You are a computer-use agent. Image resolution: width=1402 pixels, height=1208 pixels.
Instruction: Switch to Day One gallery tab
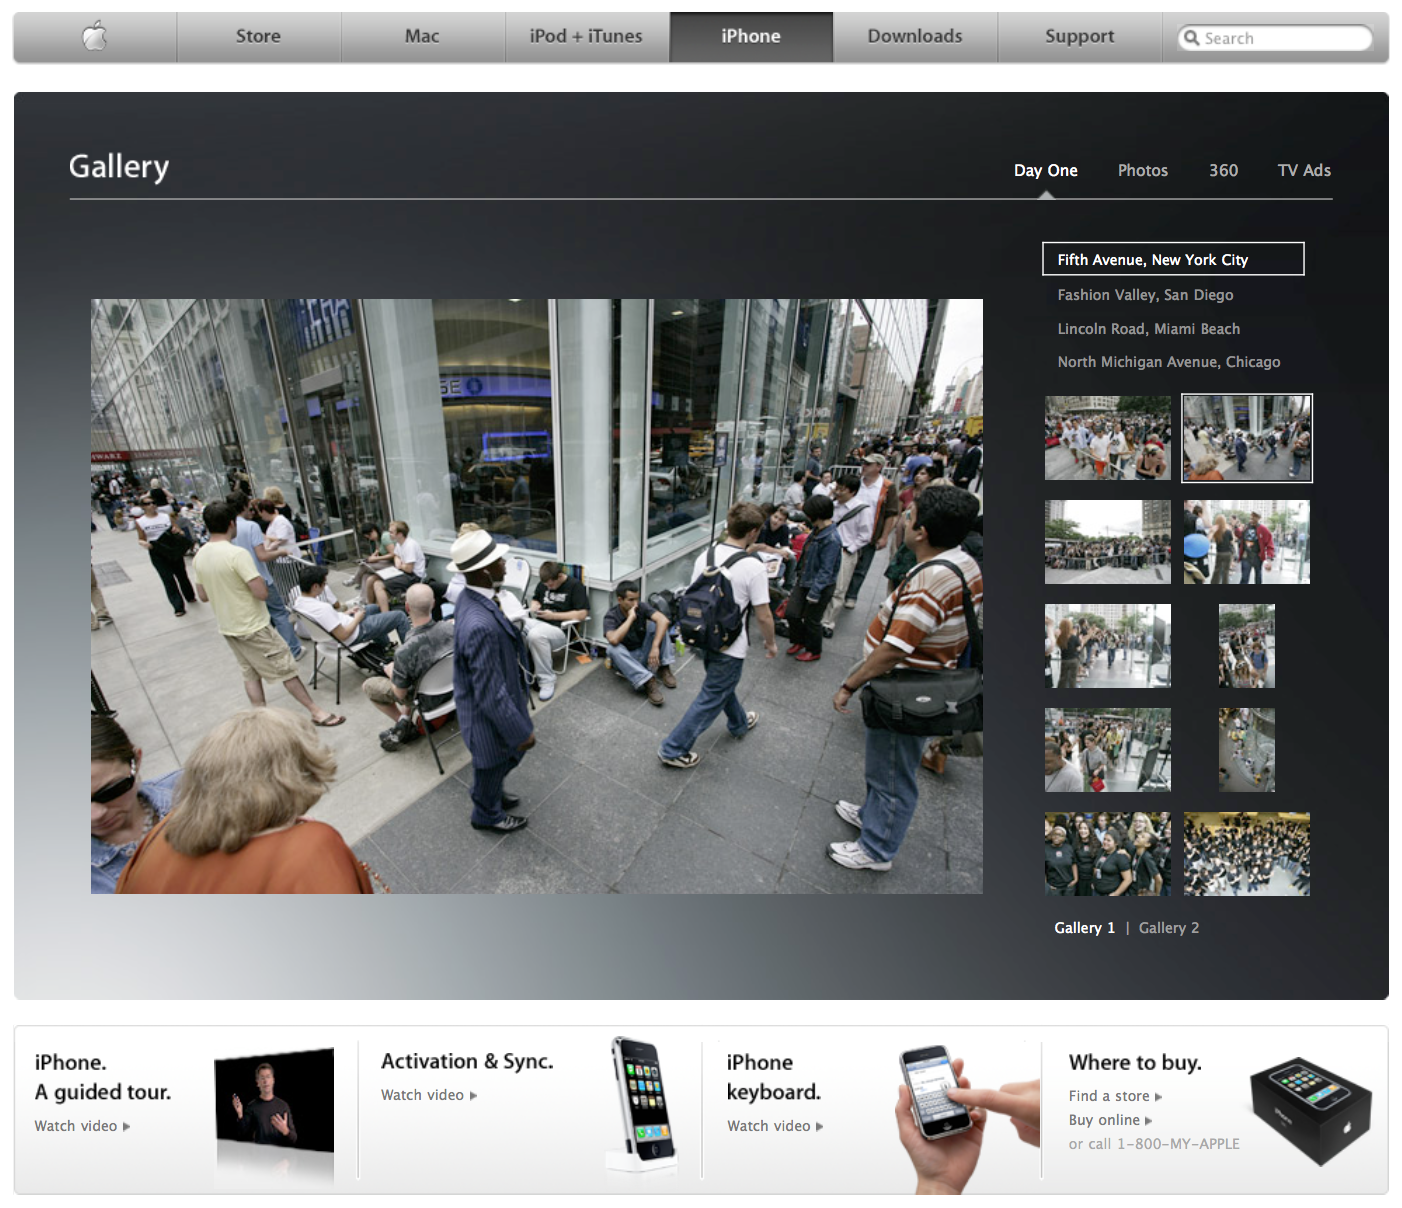coord(1045,170)
